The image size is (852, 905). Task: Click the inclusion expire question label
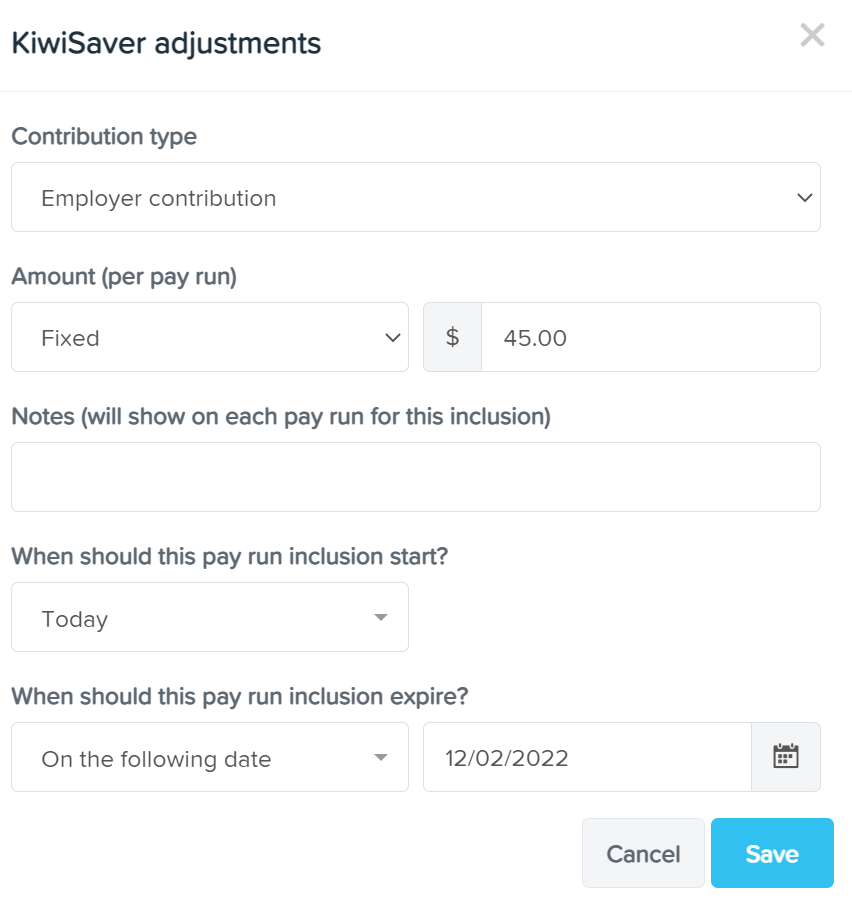[x=240, y=697]
